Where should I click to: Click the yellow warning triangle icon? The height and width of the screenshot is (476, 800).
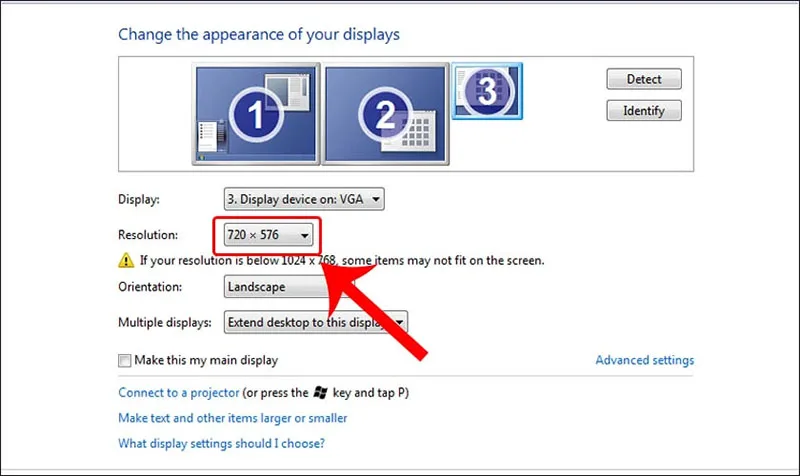point(126,260)
